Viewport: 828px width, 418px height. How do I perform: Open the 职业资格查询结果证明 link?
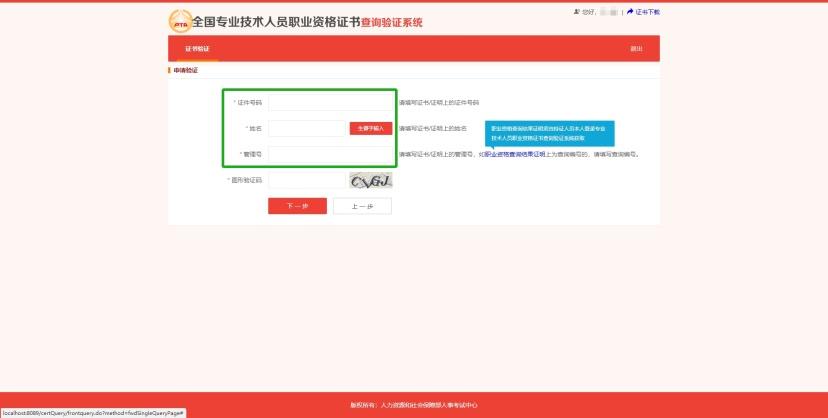point(515,155)
